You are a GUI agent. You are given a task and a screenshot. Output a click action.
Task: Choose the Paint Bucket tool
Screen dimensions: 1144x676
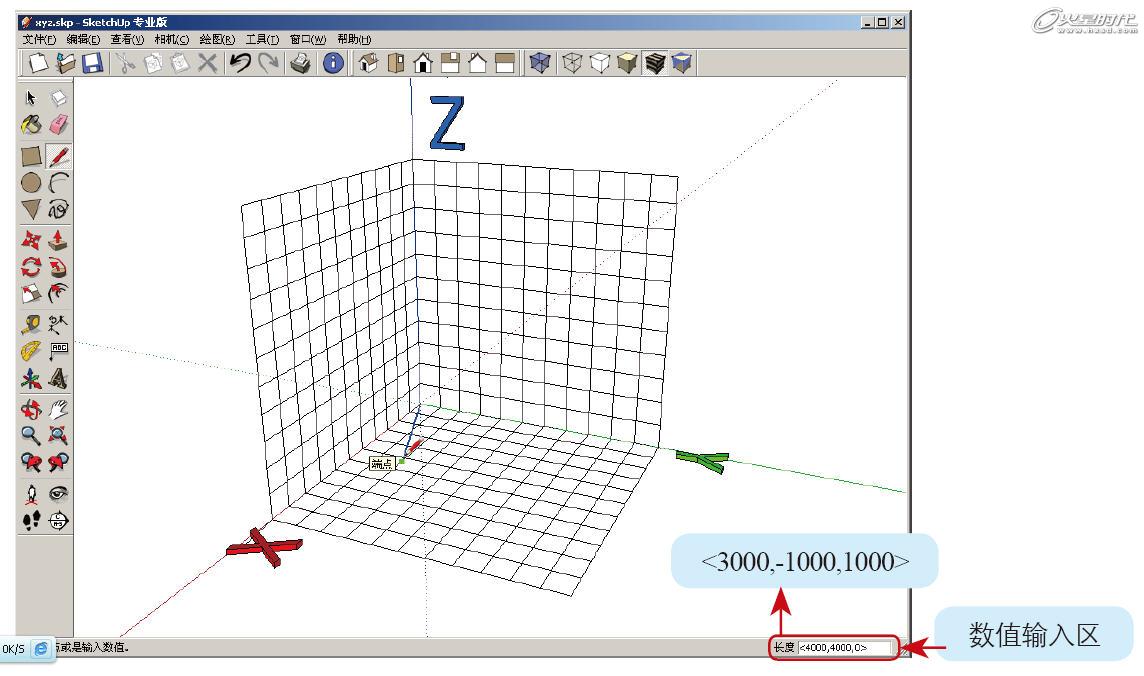pos(31,125)
